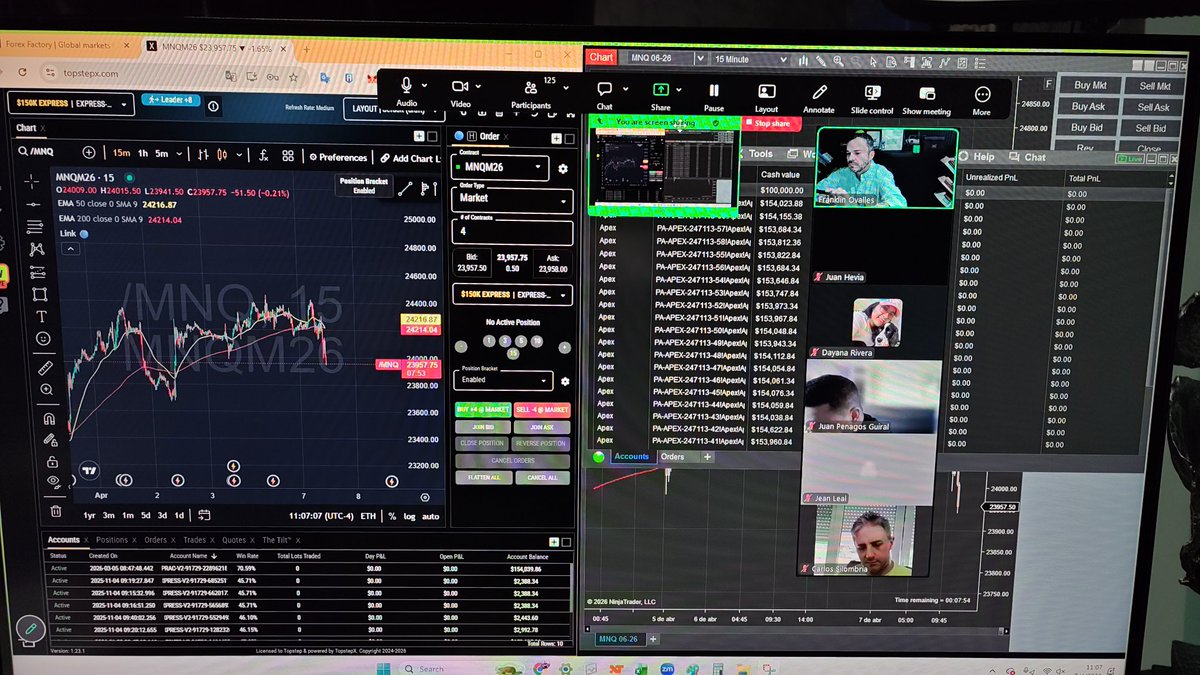Select the pattern drawing tool
Screen dimensions: 1200x675
pyautogui.click(x=37, y=249)
